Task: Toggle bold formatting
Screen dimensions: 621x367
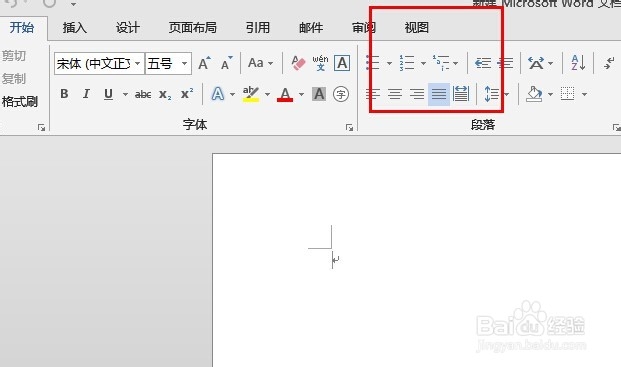Action: tap(64, 94)
